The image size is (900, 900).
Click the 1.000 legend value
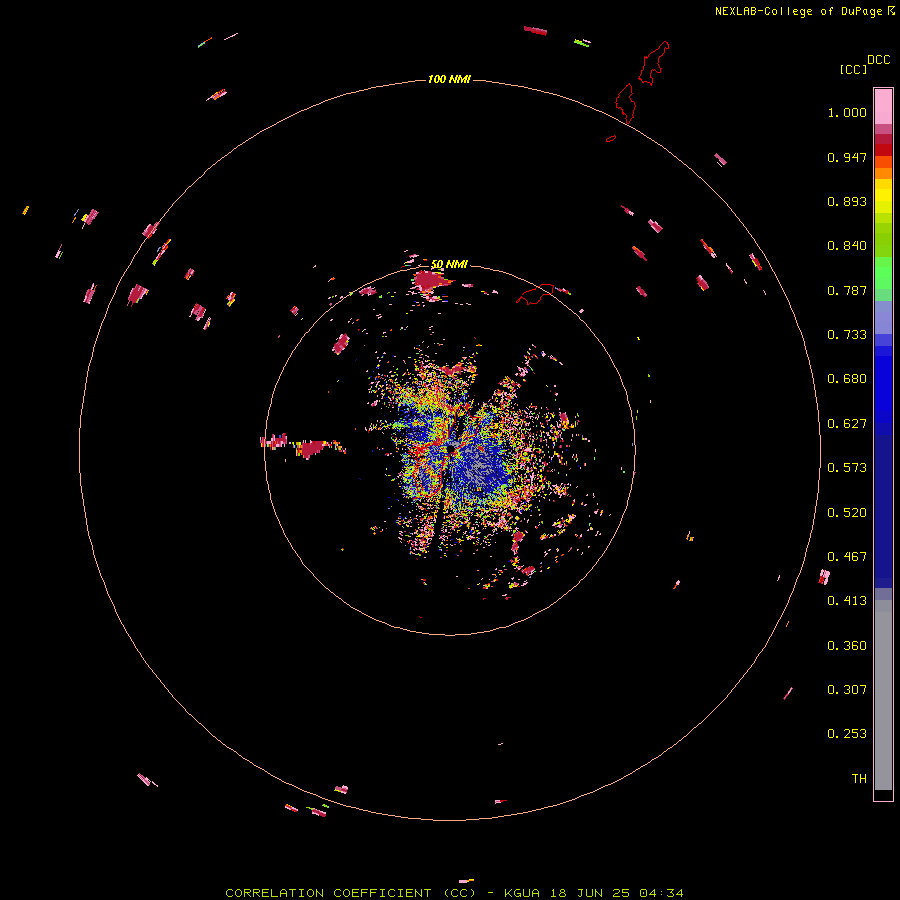click(847, 112)
